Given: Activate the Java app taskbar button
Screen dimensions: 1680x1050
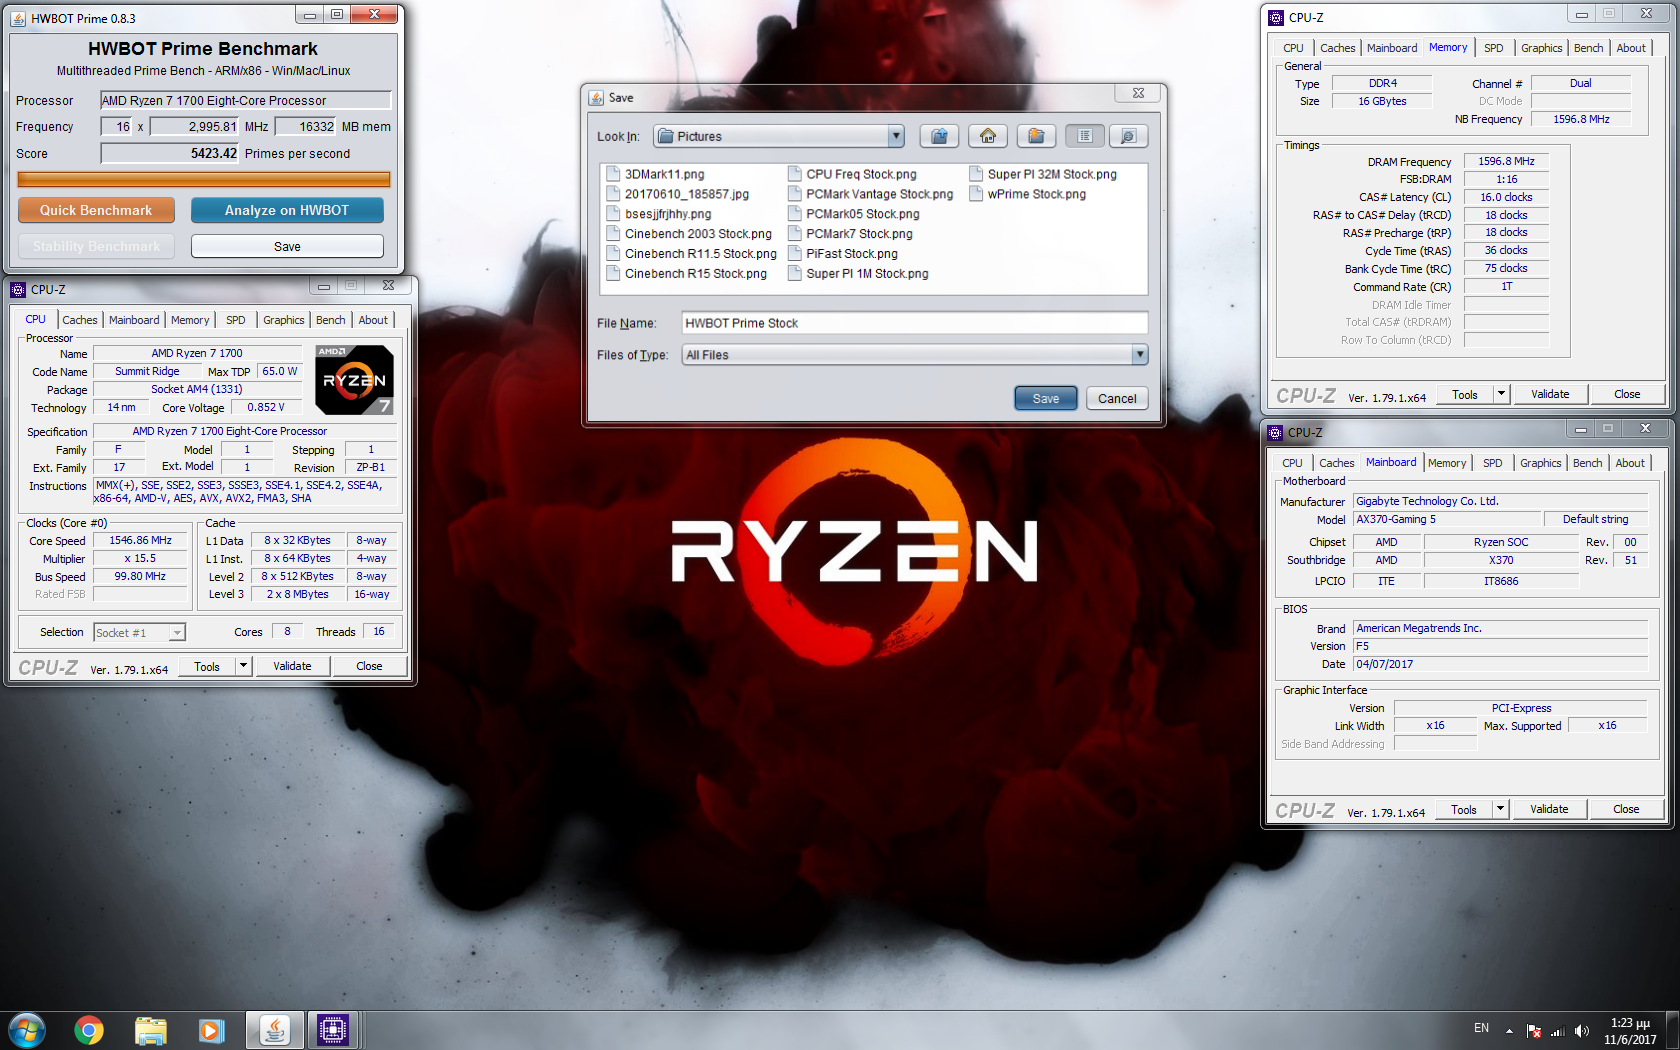Looking at the screenshot, I should point(274,1030).
